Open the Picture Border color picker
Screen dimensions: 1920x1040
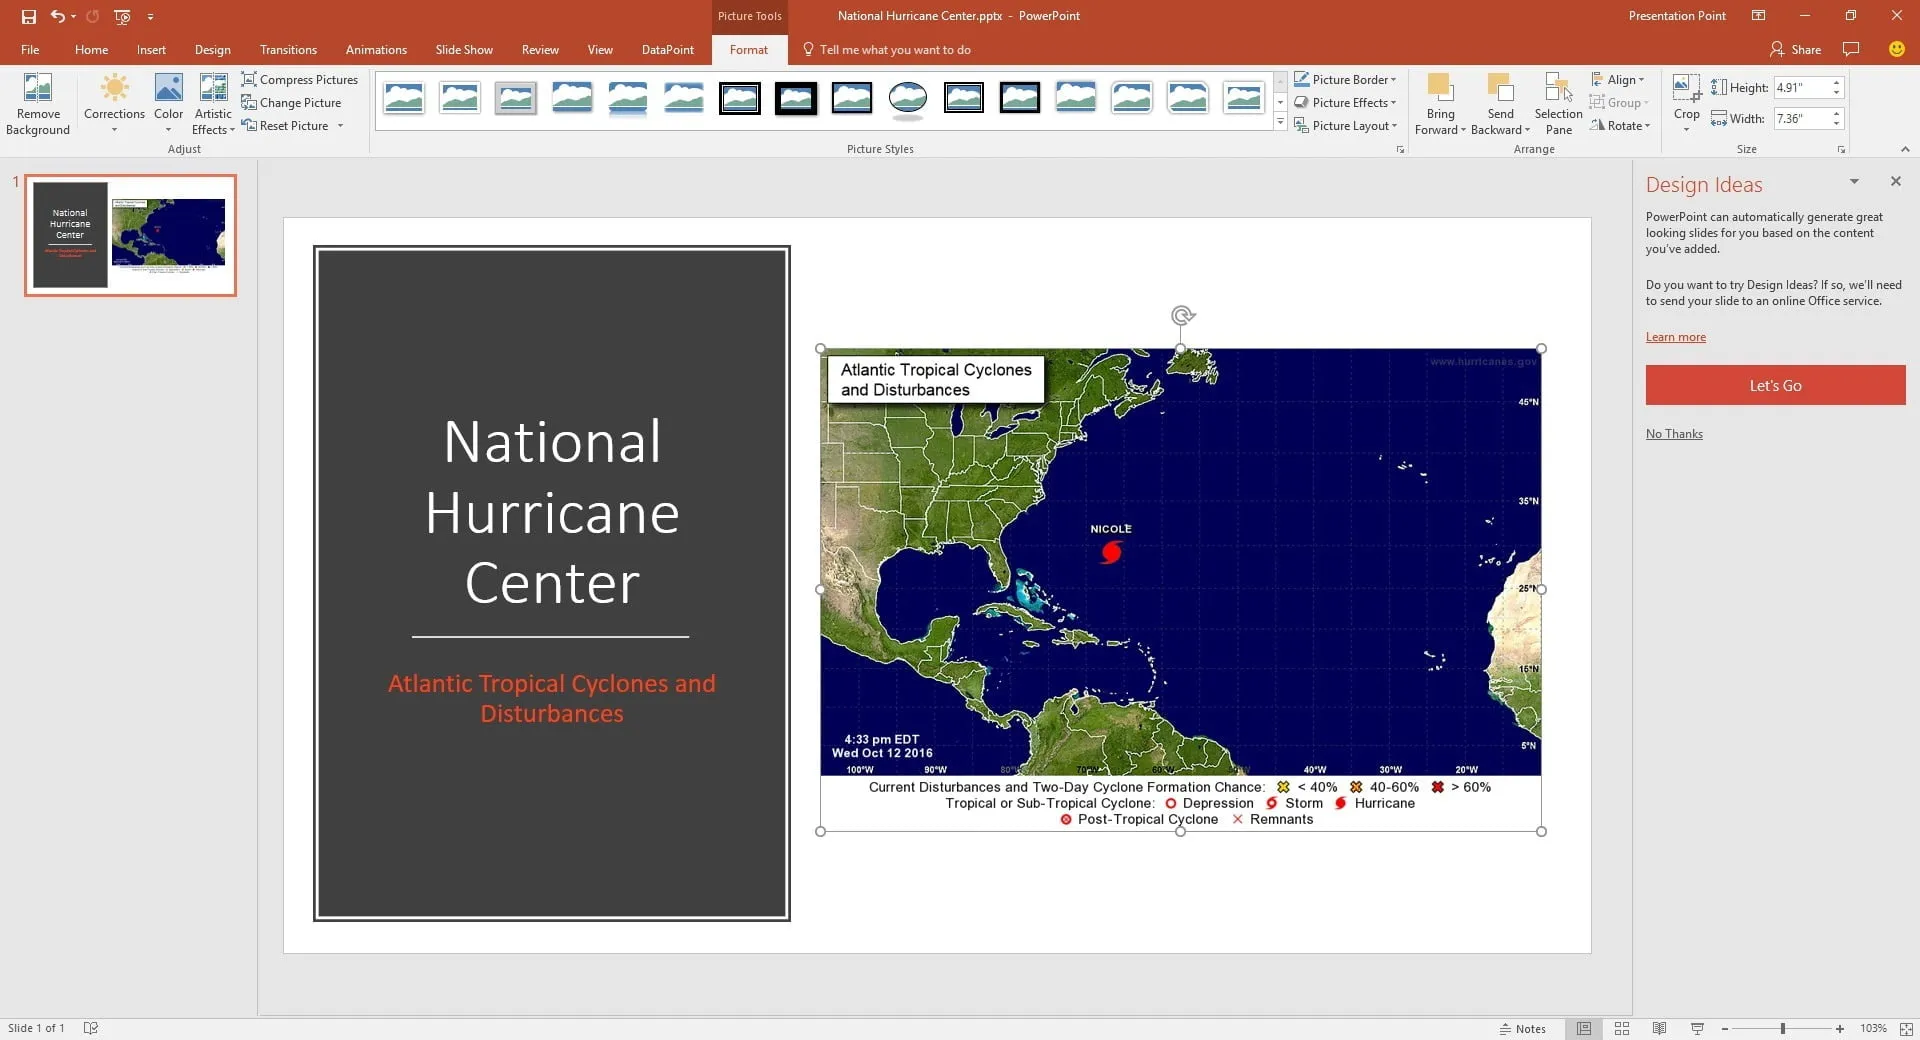tap(1346, 79)
